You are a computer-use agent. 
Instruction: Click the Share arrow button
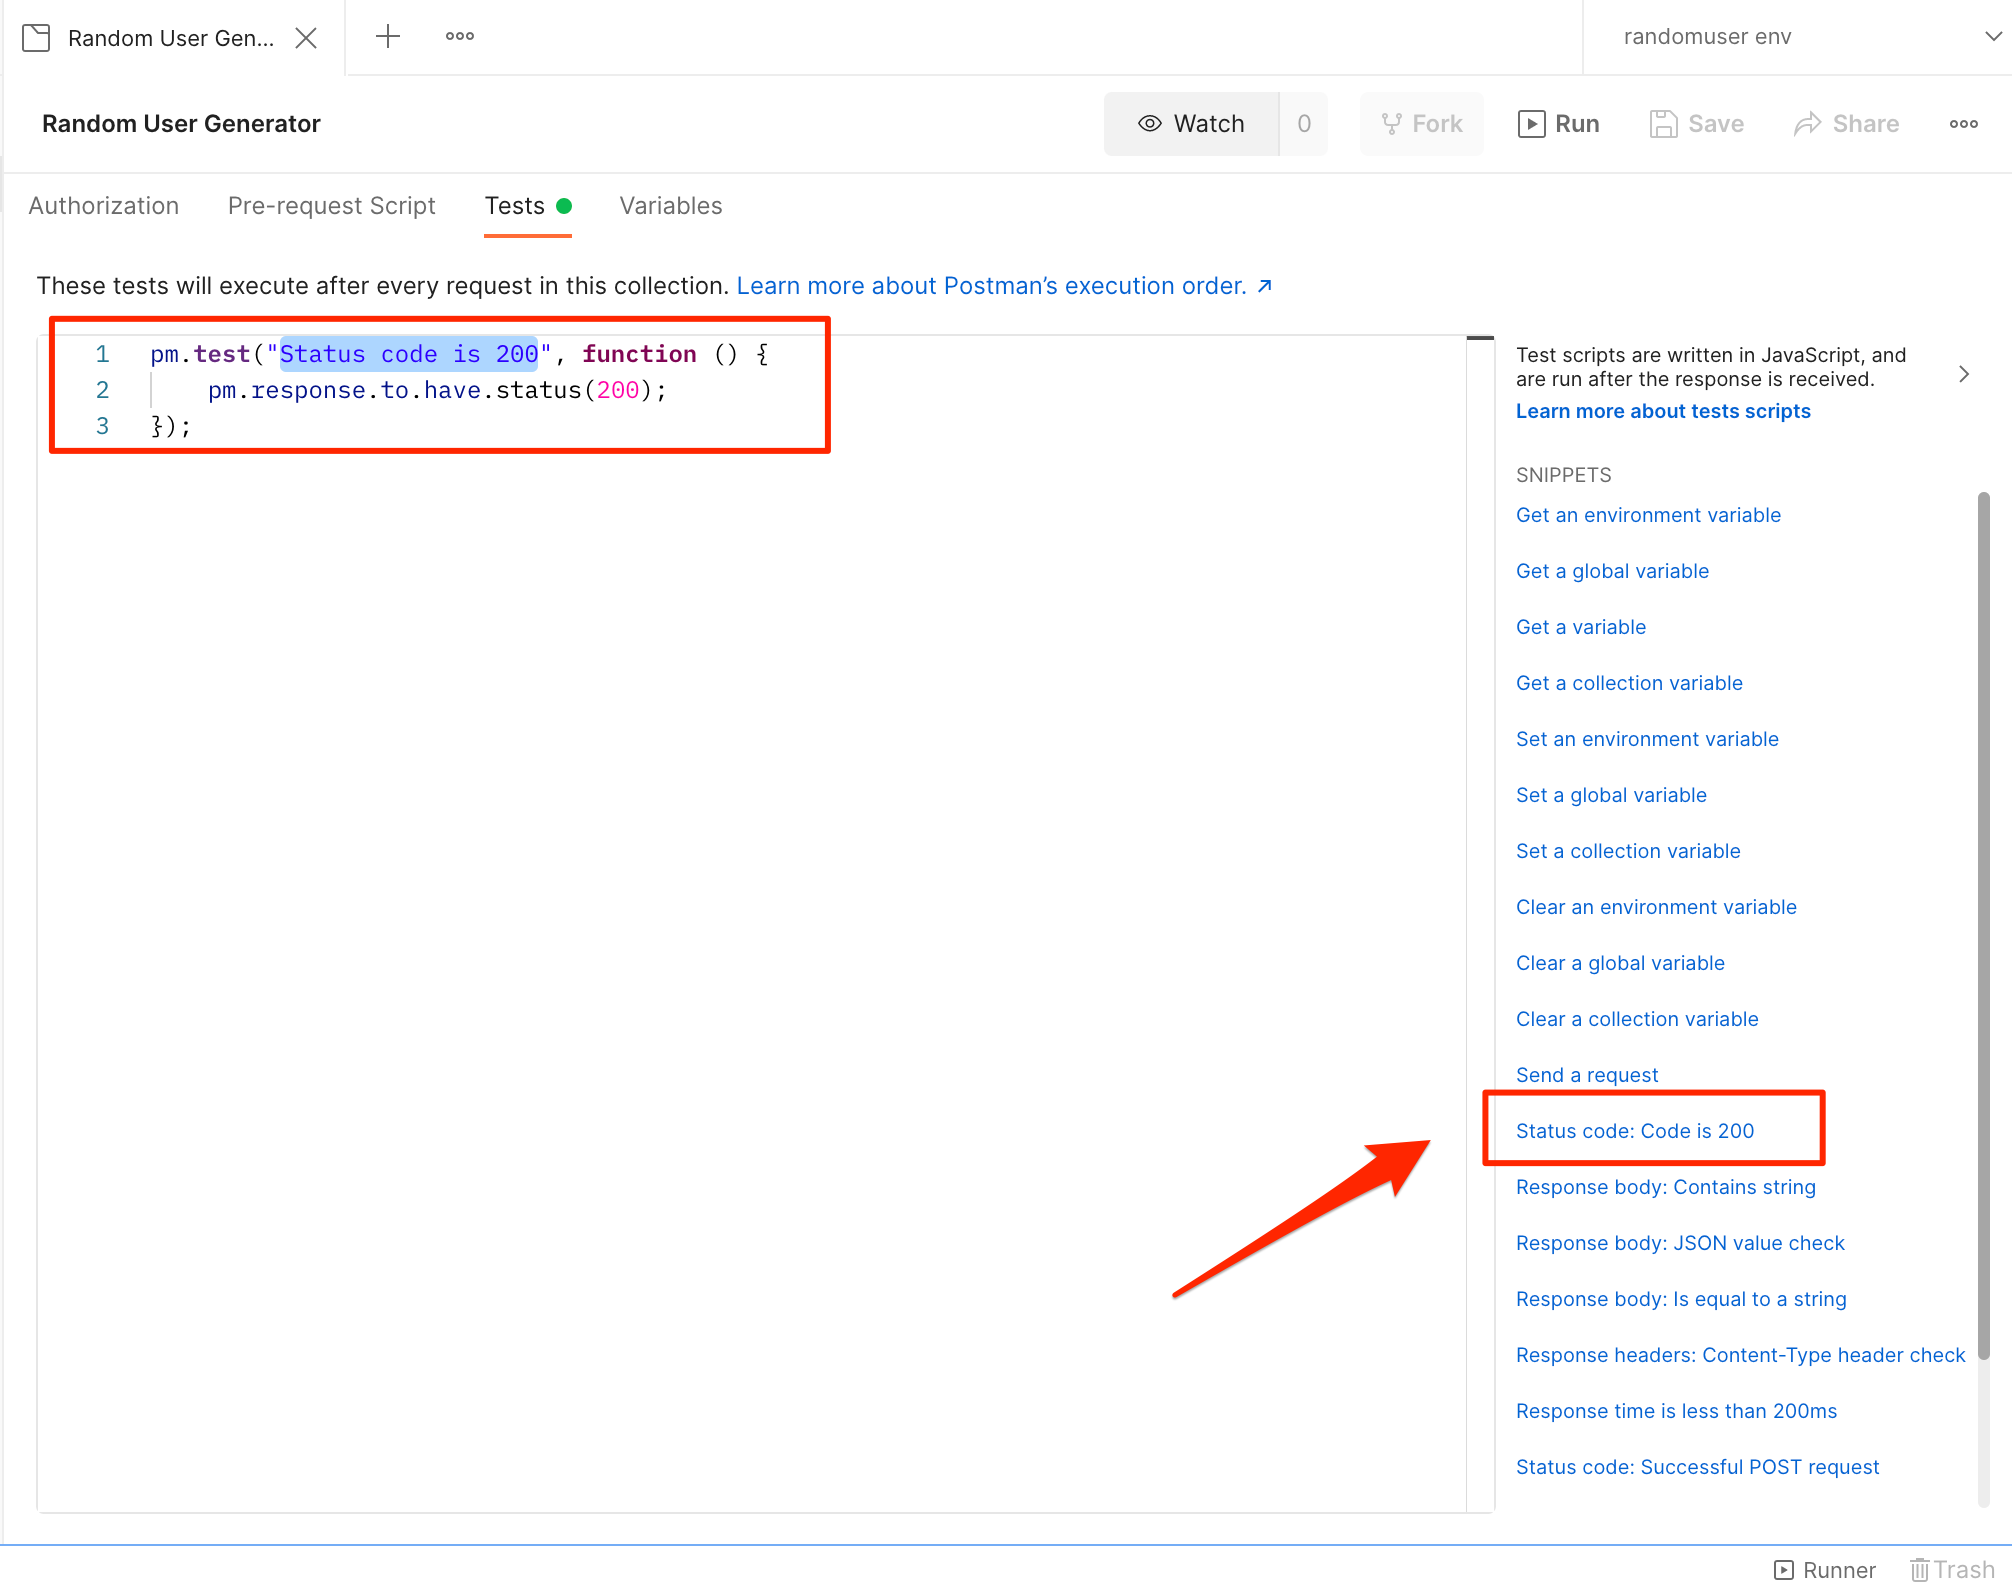(x=1846, y=124)
